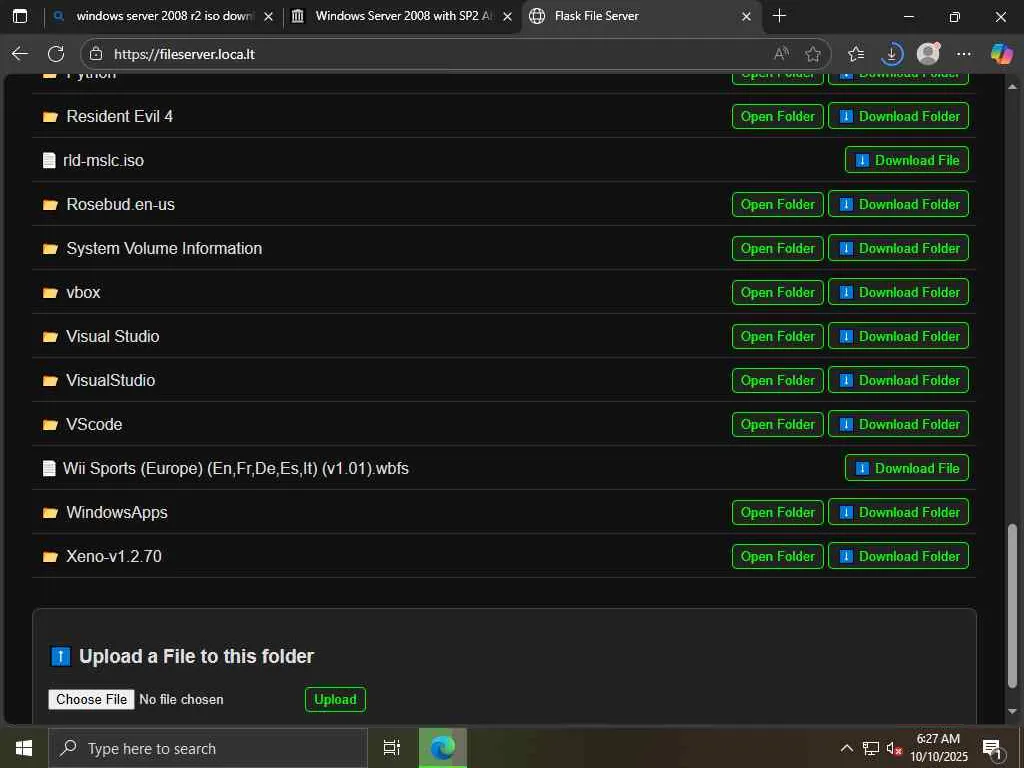Open Settings and more ellipsis menu

(964, 54)
